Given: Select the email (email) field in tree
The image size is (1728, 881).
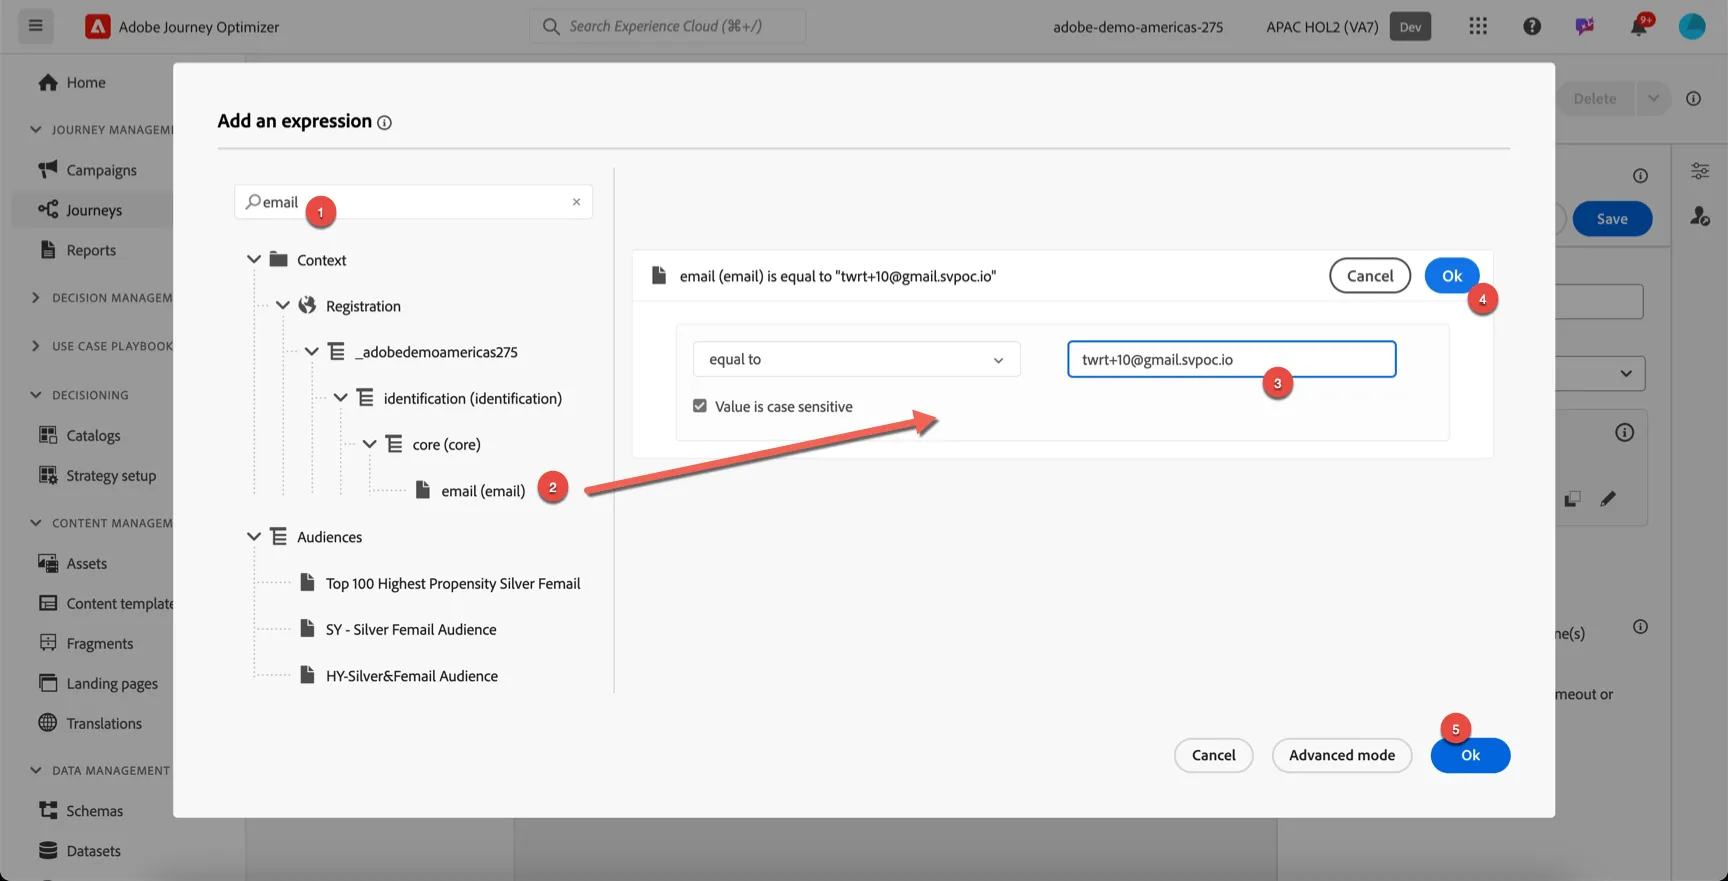Looking at the screenshot, I should coord(482,490).
